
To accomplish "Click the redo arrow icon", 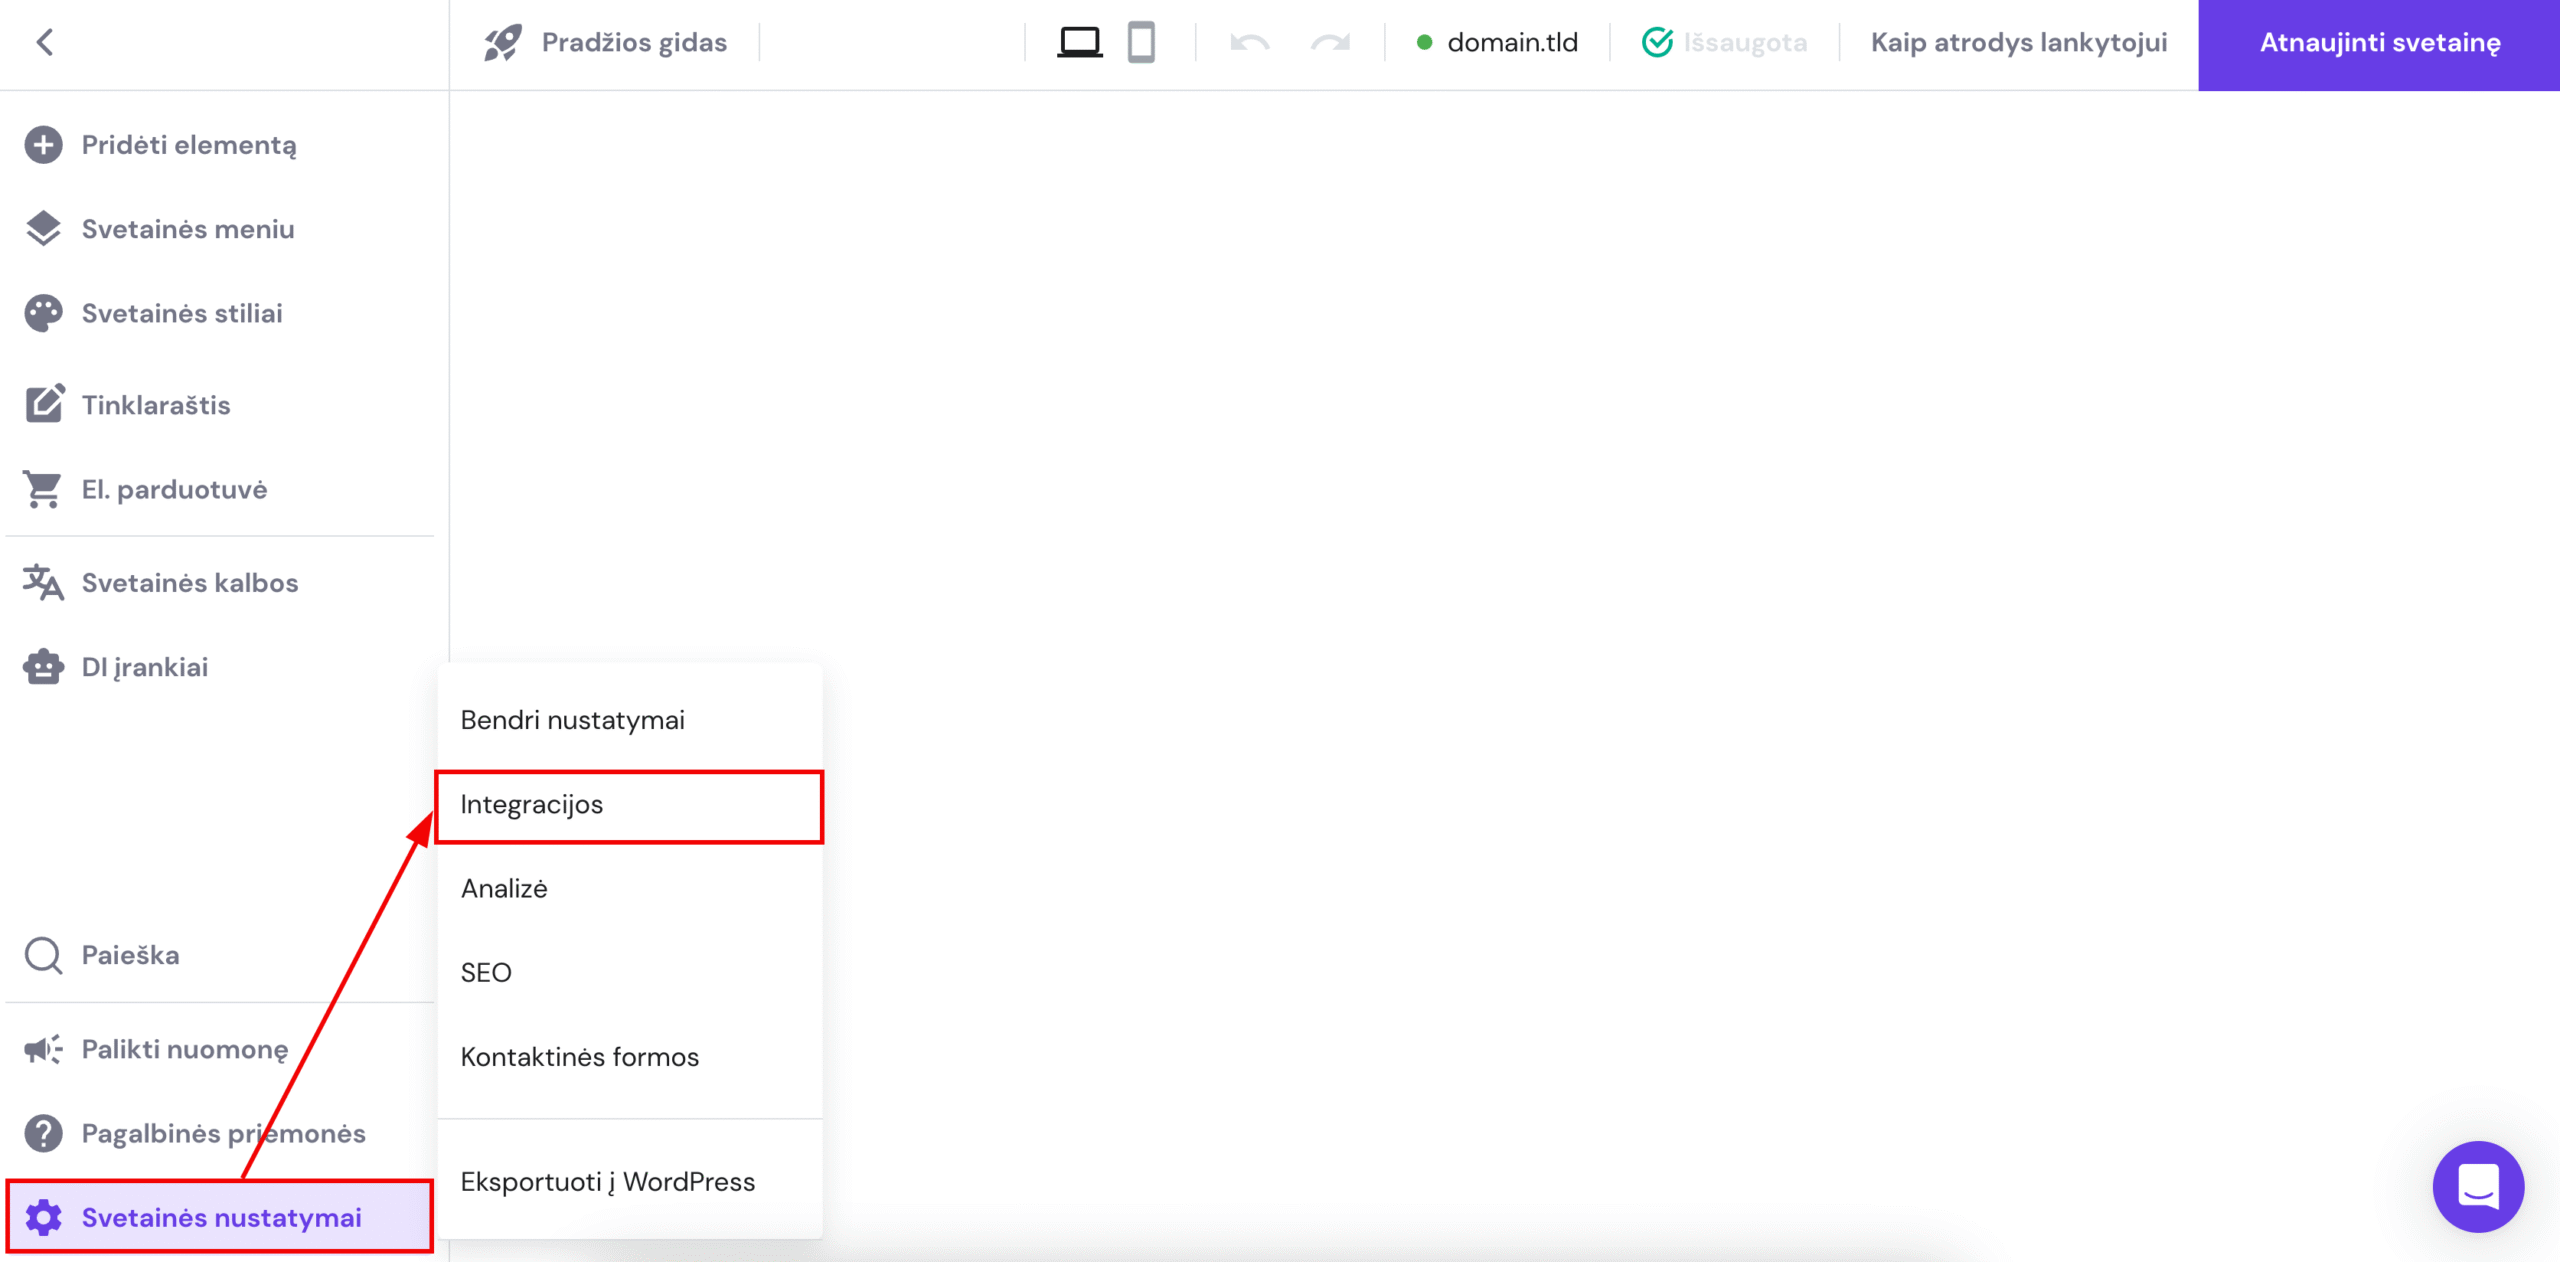I will point(1329,42).
